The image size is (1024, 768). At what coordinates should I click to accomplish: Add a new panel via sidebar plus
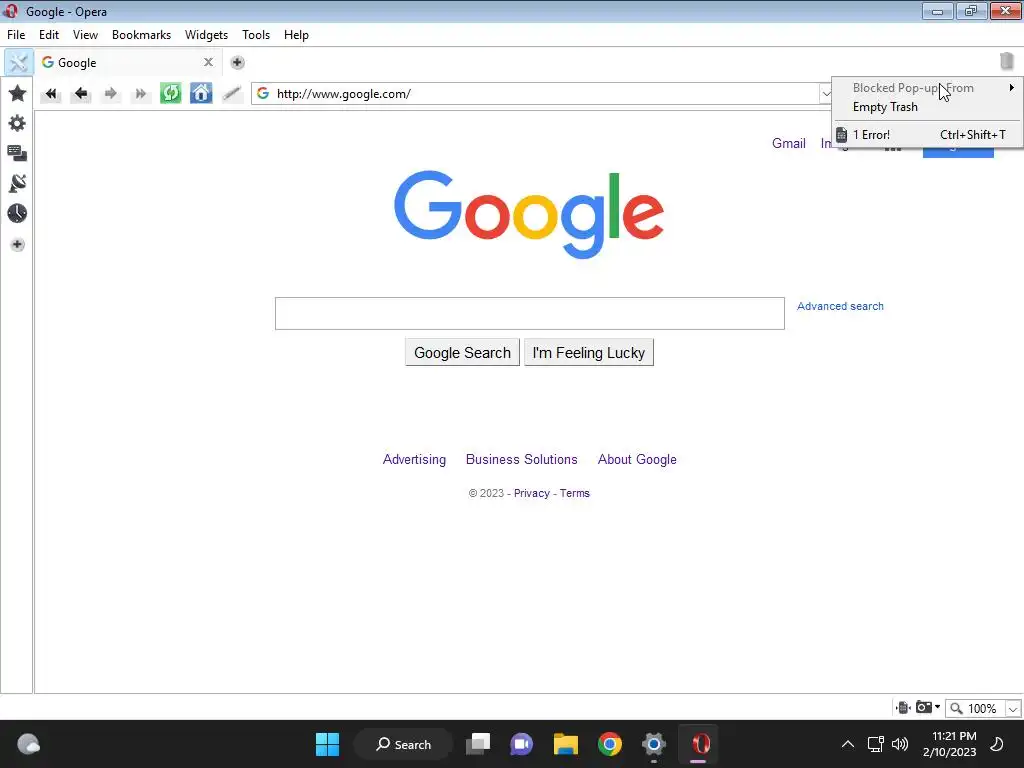click(x=18, y=244)
